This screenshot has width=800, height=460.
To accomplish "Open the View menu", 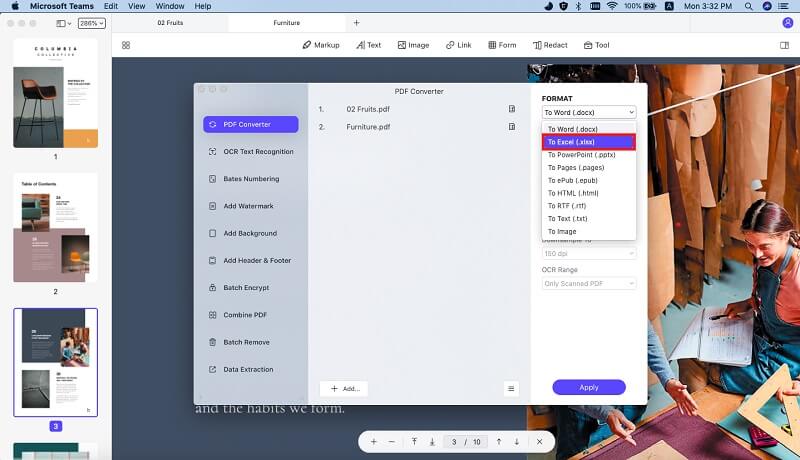I will pos(136,6).
